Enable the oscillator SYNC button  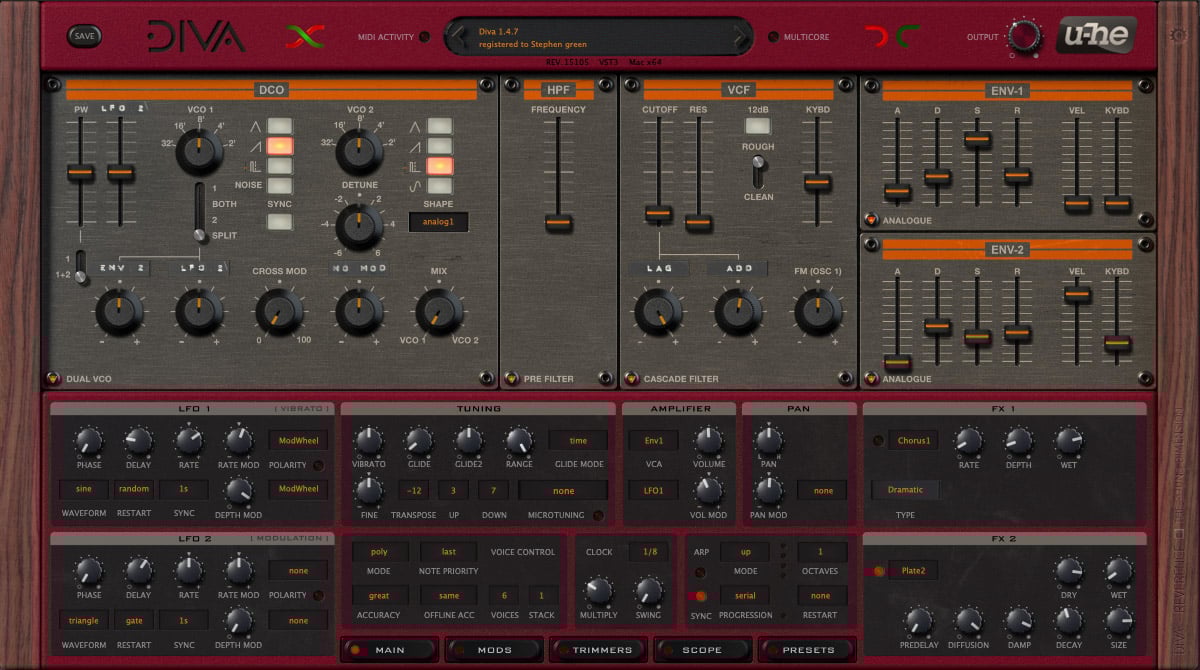[x=280, y=221]
